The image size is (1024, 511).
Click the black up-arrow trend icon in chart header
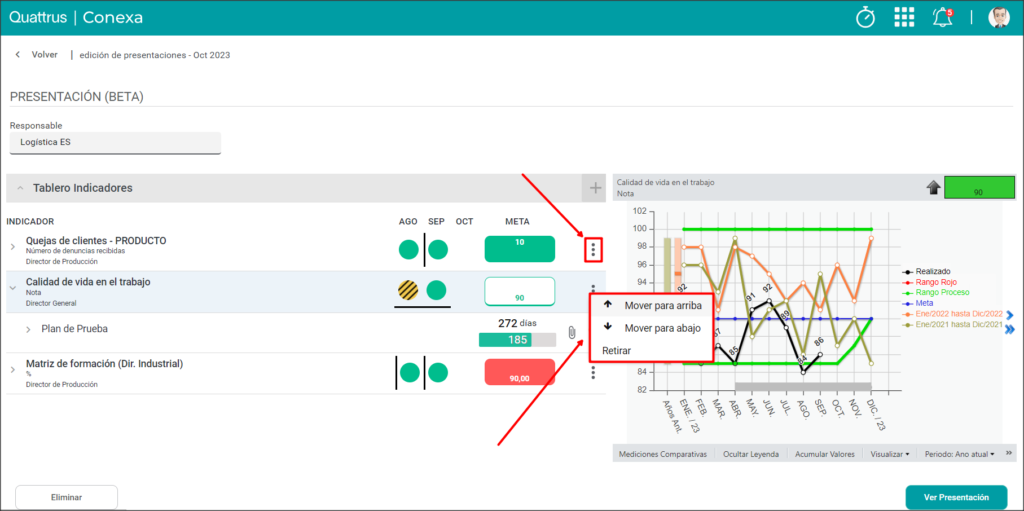pos(933,188)
